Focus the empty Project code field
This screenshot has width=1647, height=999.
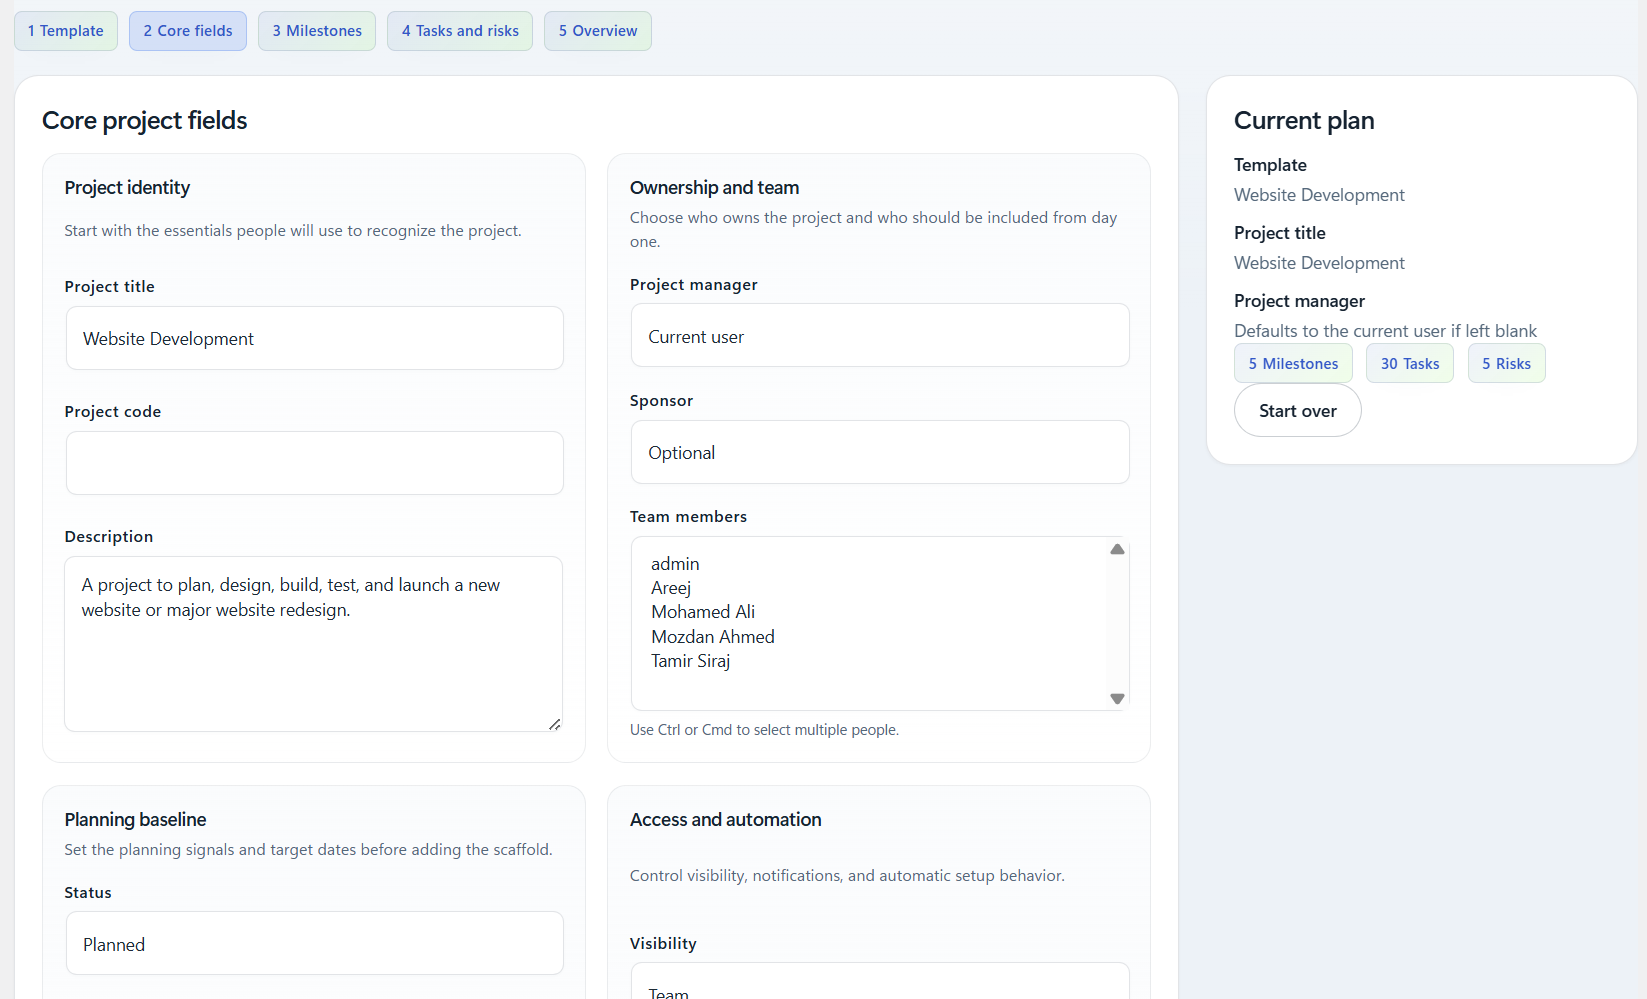[315, 463]
